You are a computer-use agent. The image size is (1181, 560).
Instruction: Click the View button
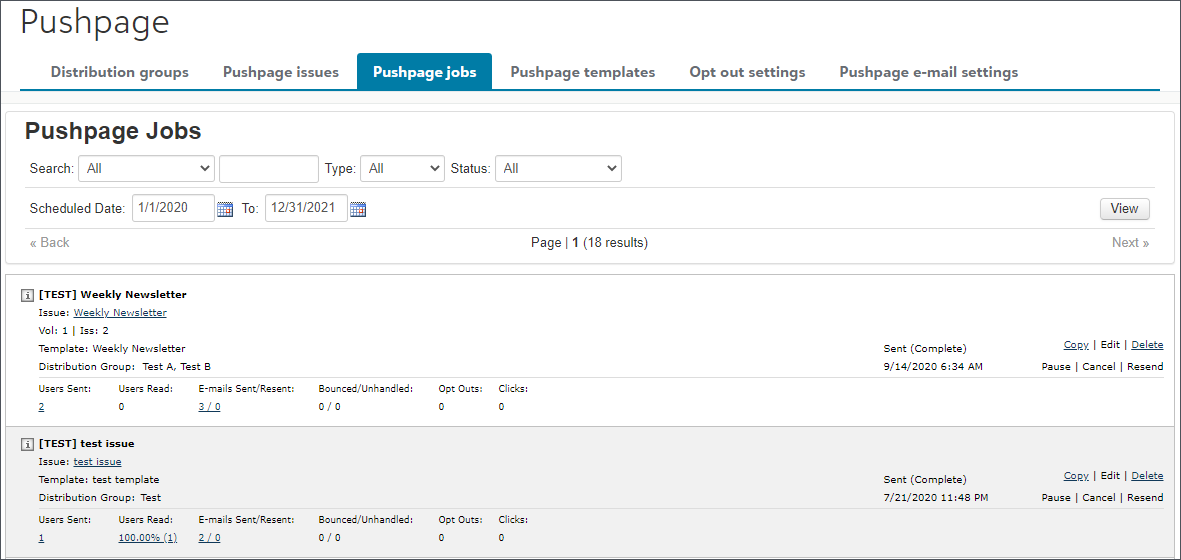coord(1125,208)
